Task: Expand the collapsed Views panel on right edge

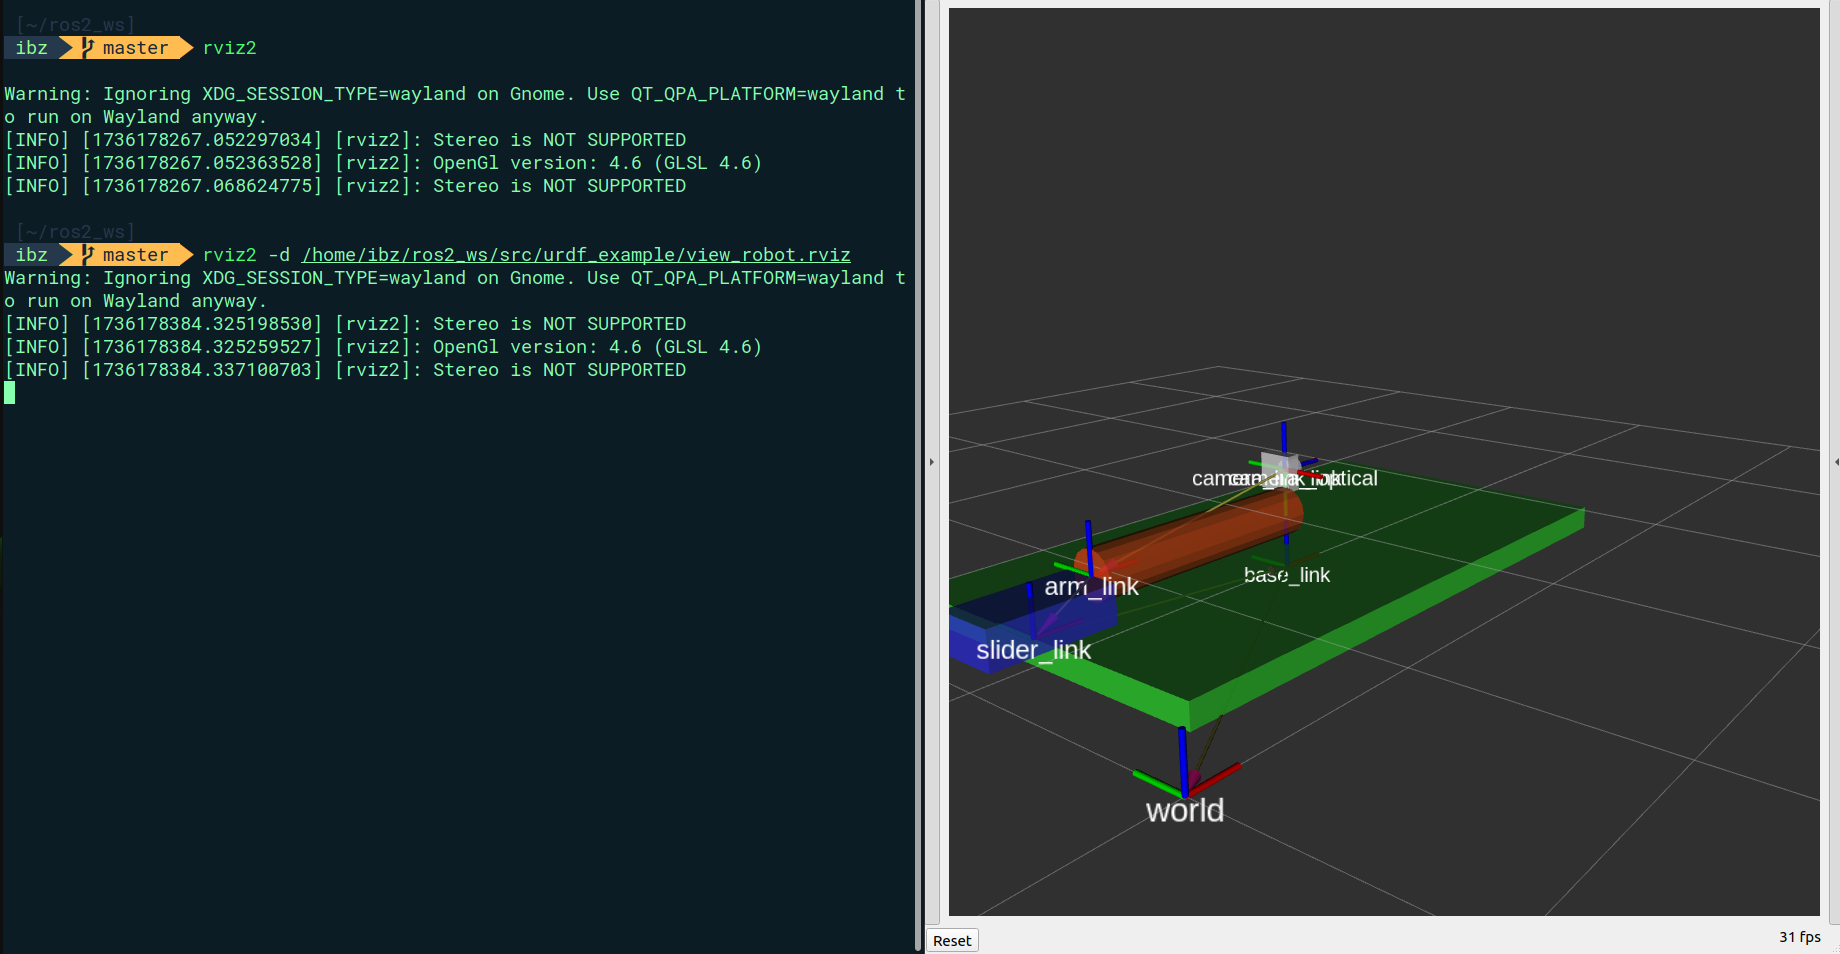Action: click(x=1834, y=462)
